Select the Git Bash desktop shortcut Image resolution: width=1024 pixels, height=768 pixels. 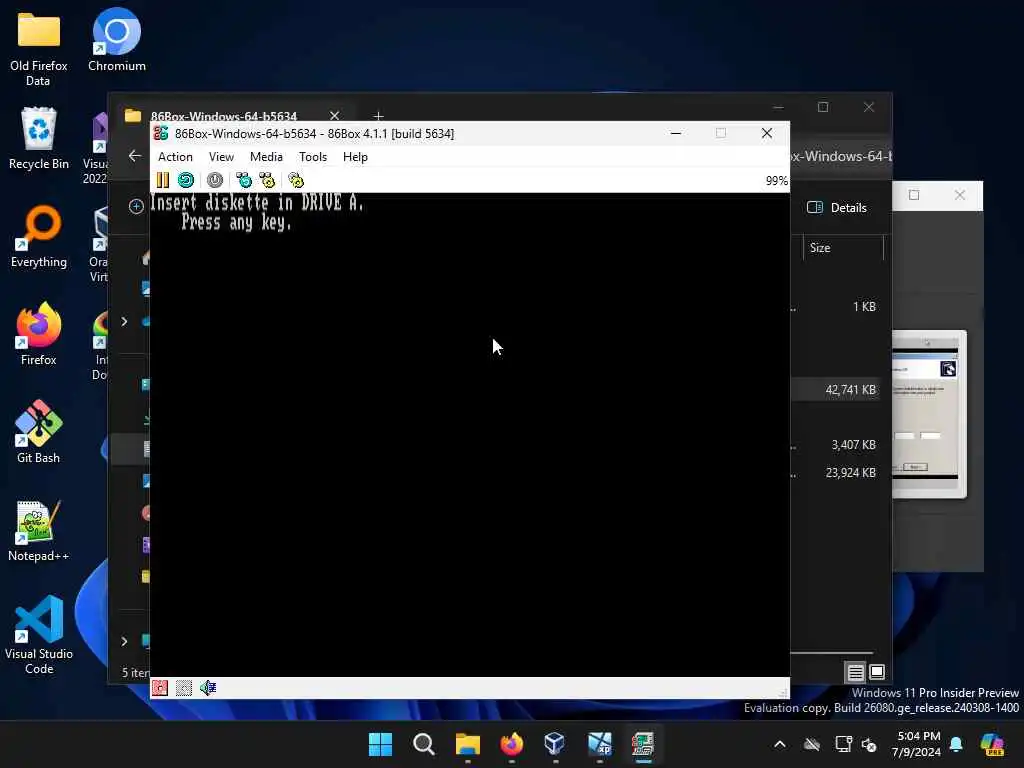pos(39,432)
